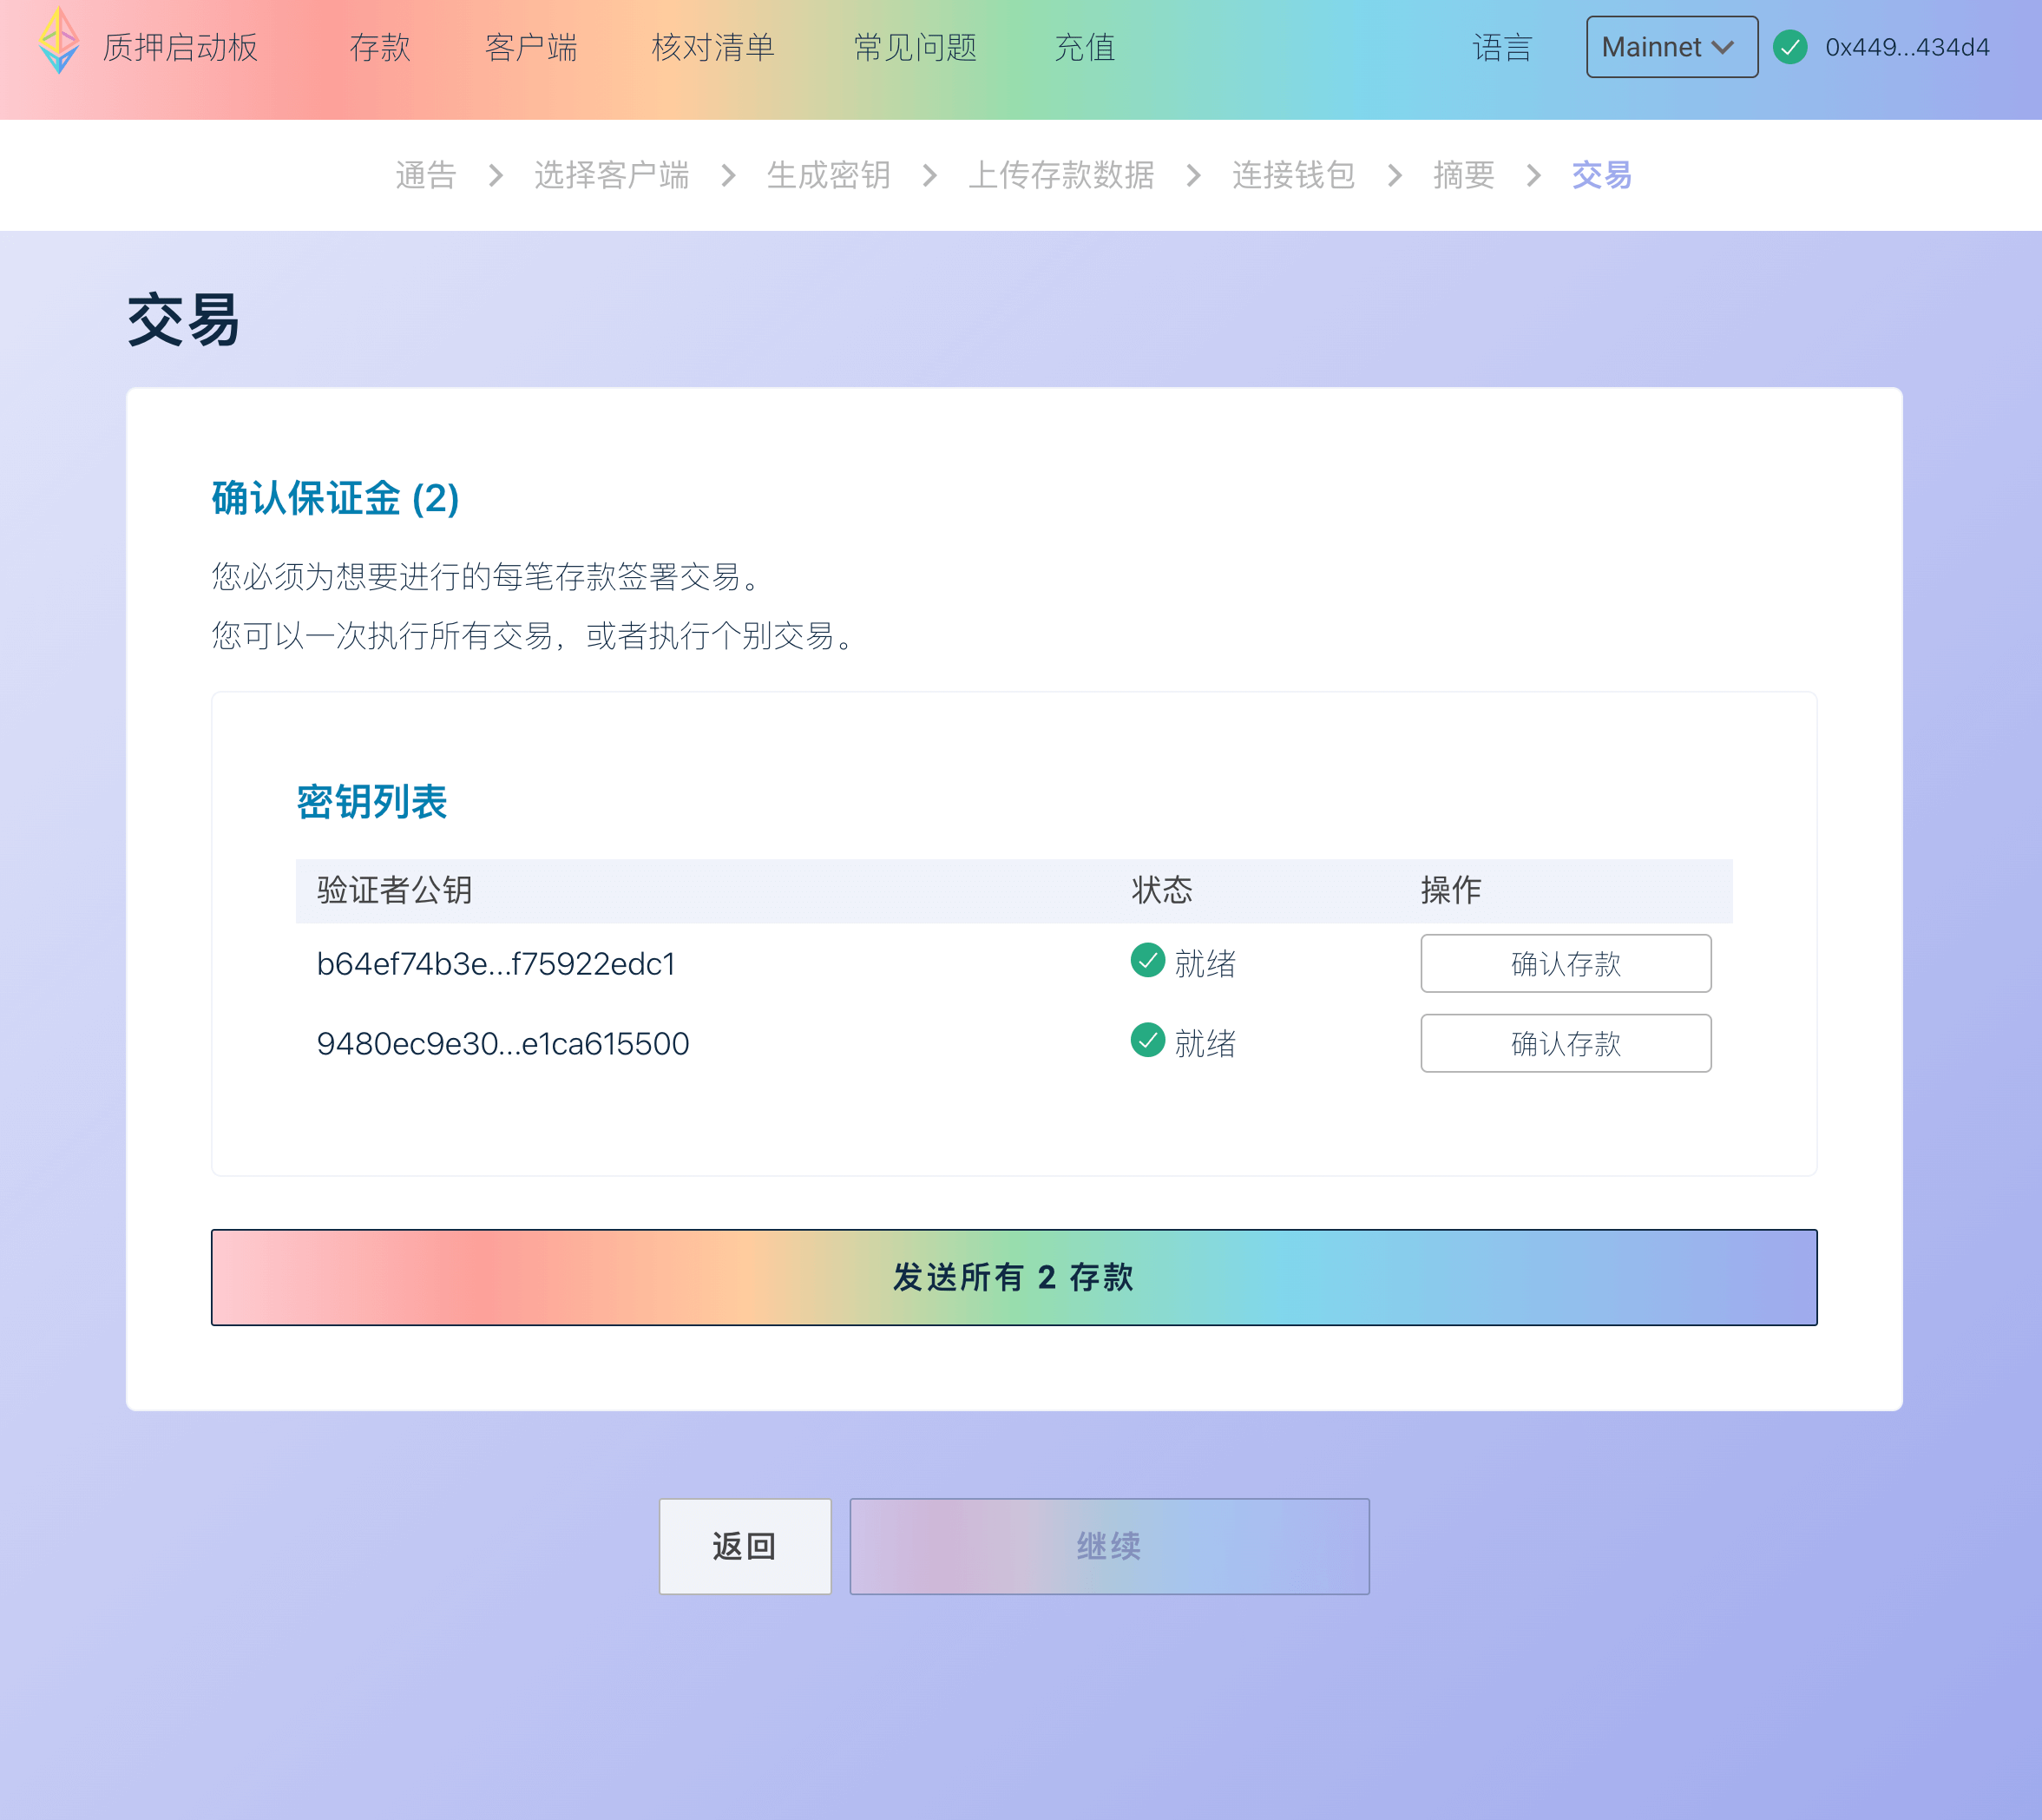
Task: Click the chevron arrow after 连接钱包 breadcrumb
Action: pos(1395,176)
